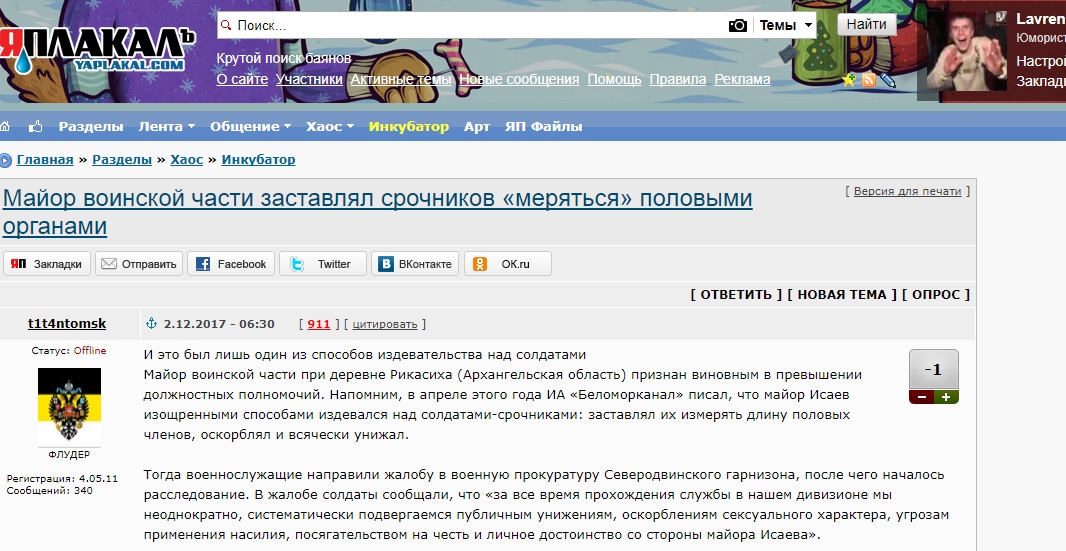The height and width of the screenshot is (551, 1066).
Task: Click the ОТВЕТИТЬ reply link
Action: click(x=736, y=294)
